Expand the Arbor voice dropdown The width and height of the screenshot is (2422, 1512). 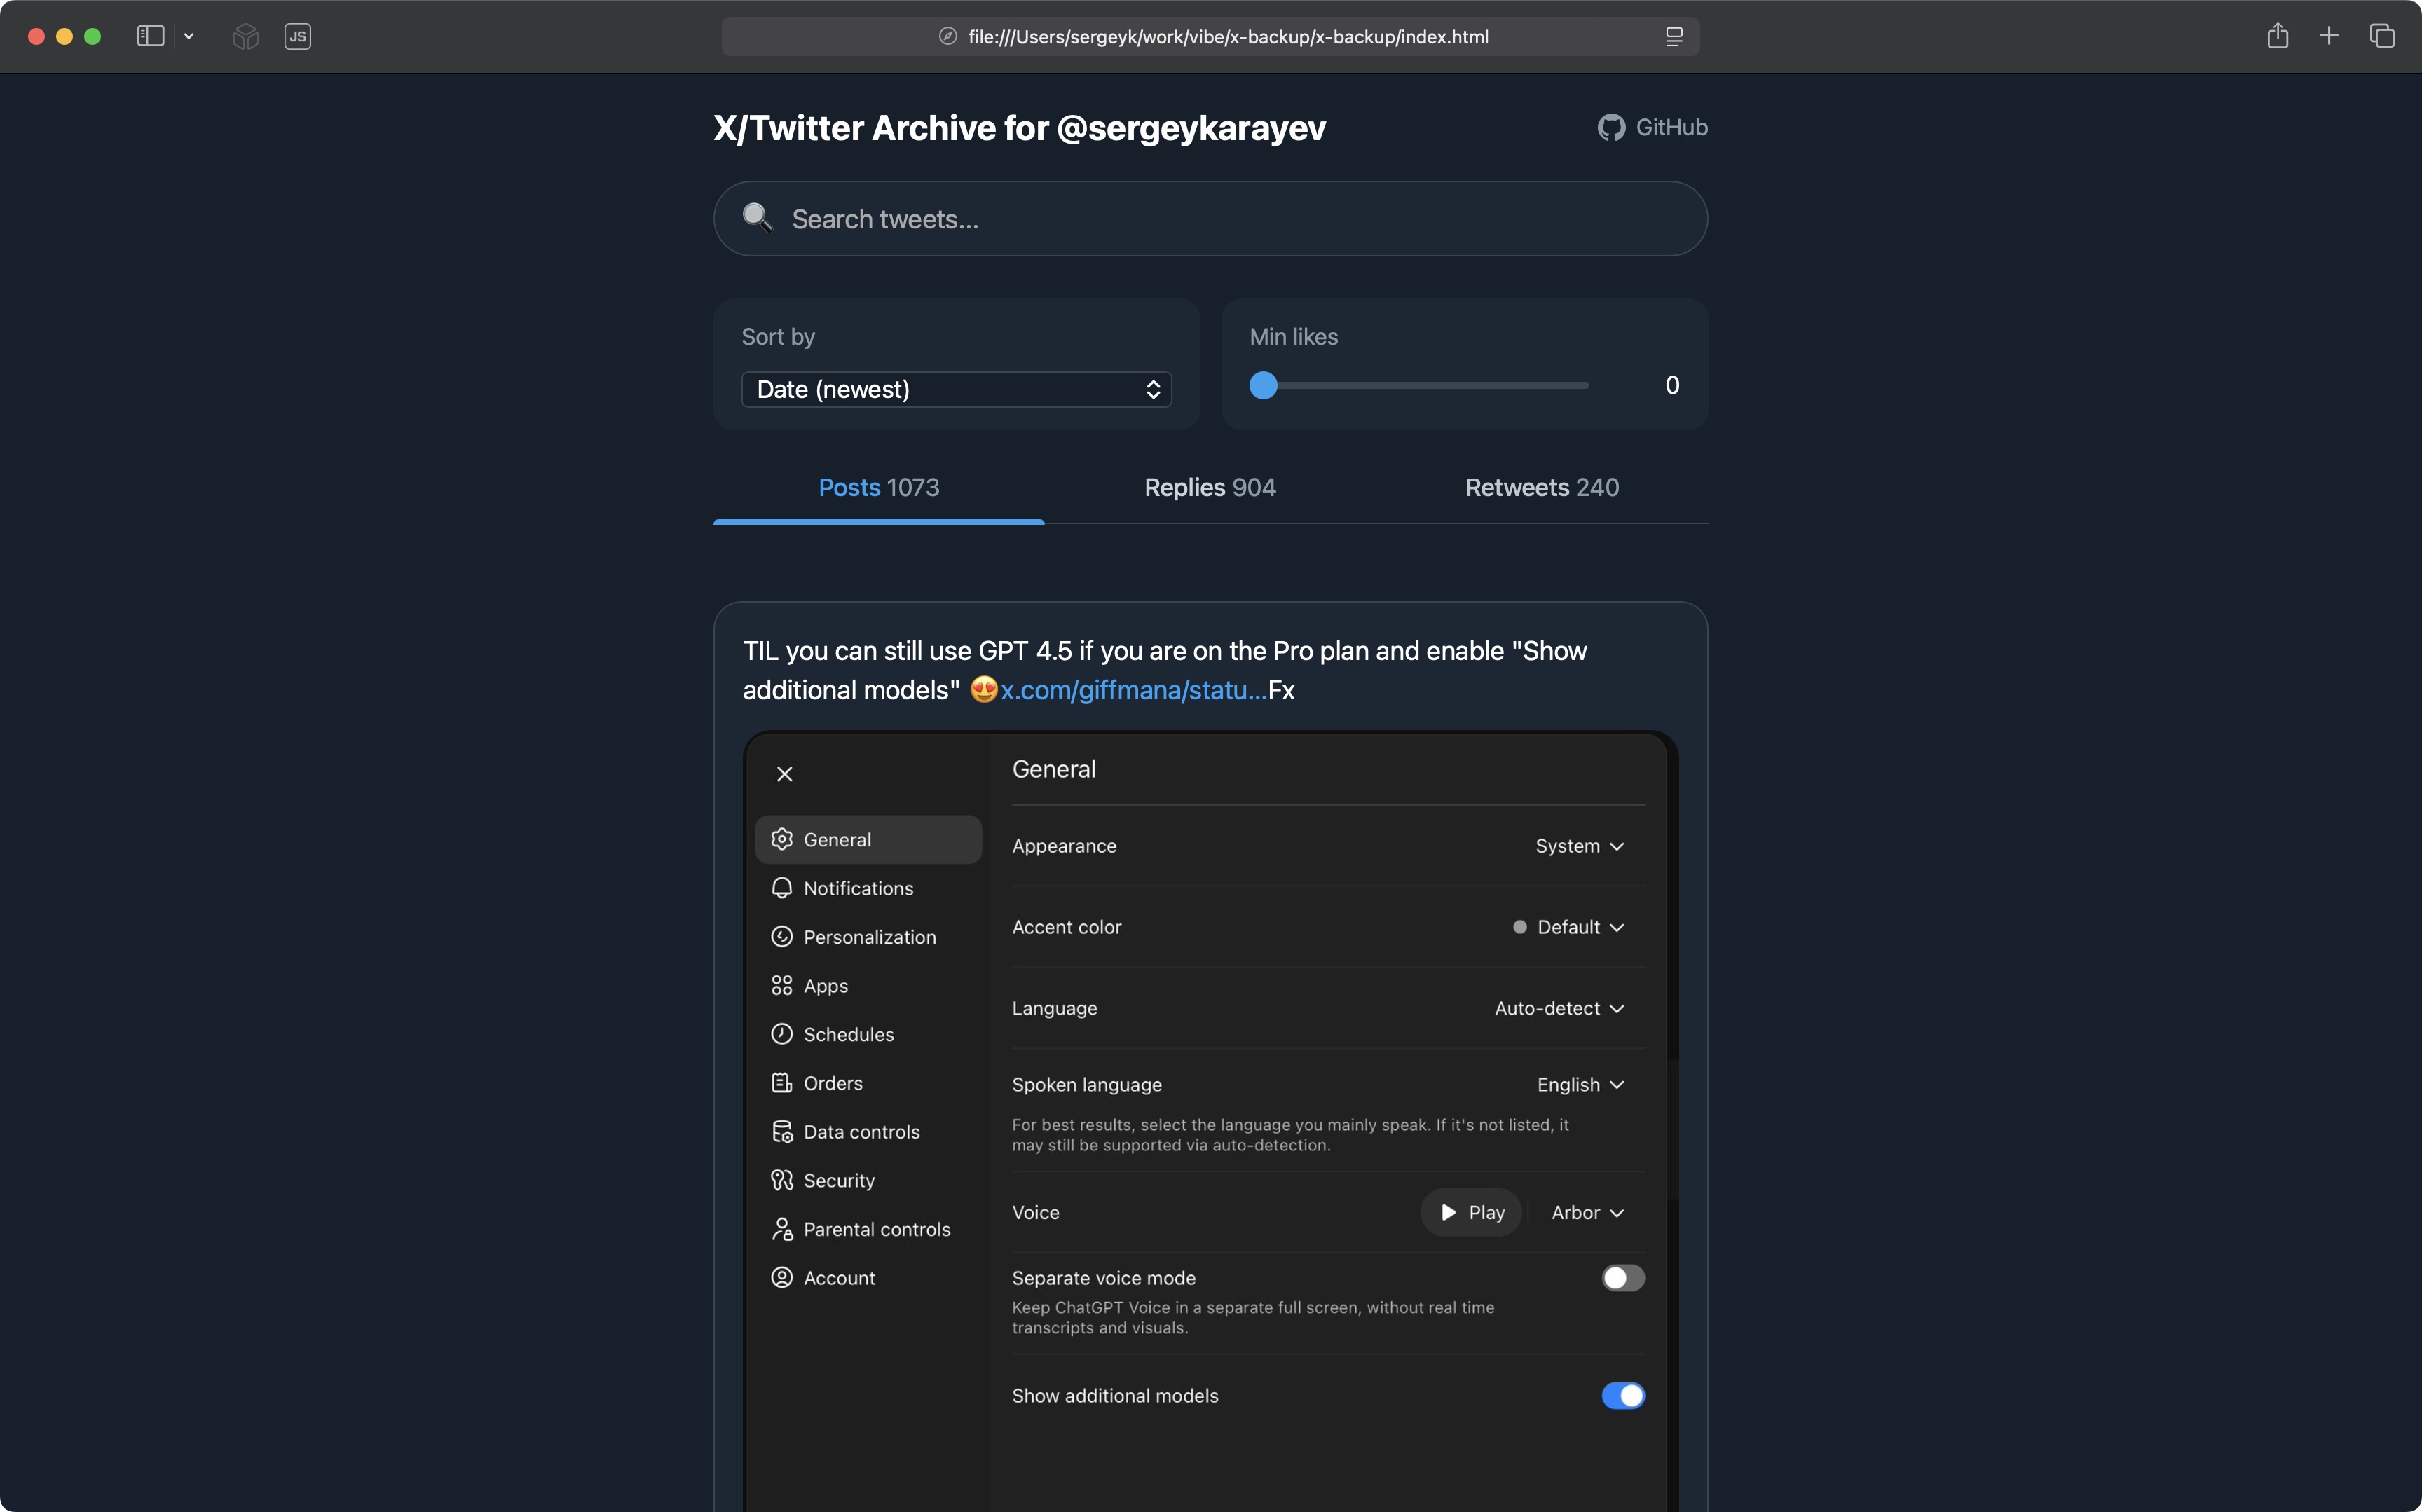click(x=1587, y=1212)
